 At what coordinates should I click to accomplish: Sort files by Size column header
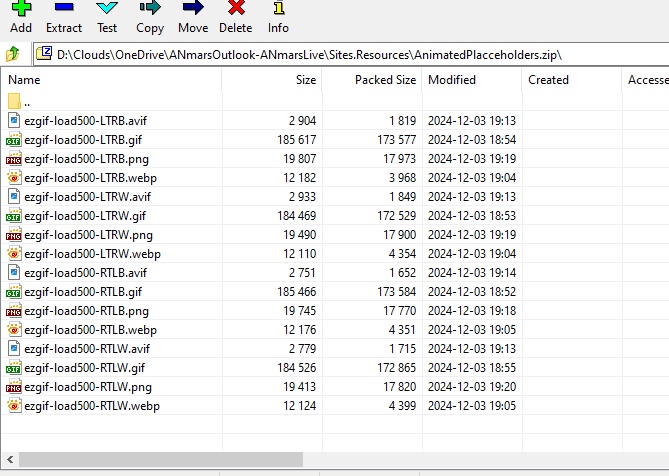(305, 80)
